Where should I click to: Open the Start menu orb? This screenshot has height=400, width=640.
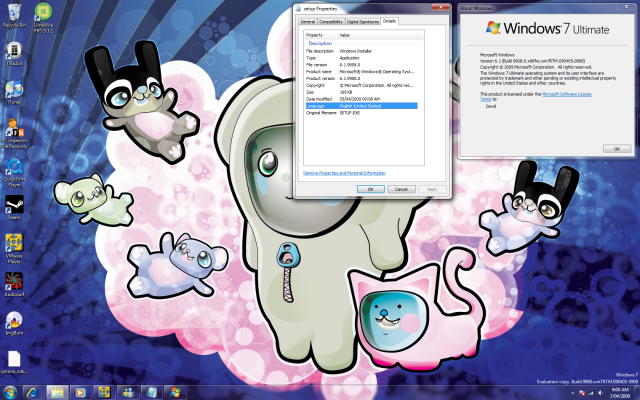coord(10,392)
